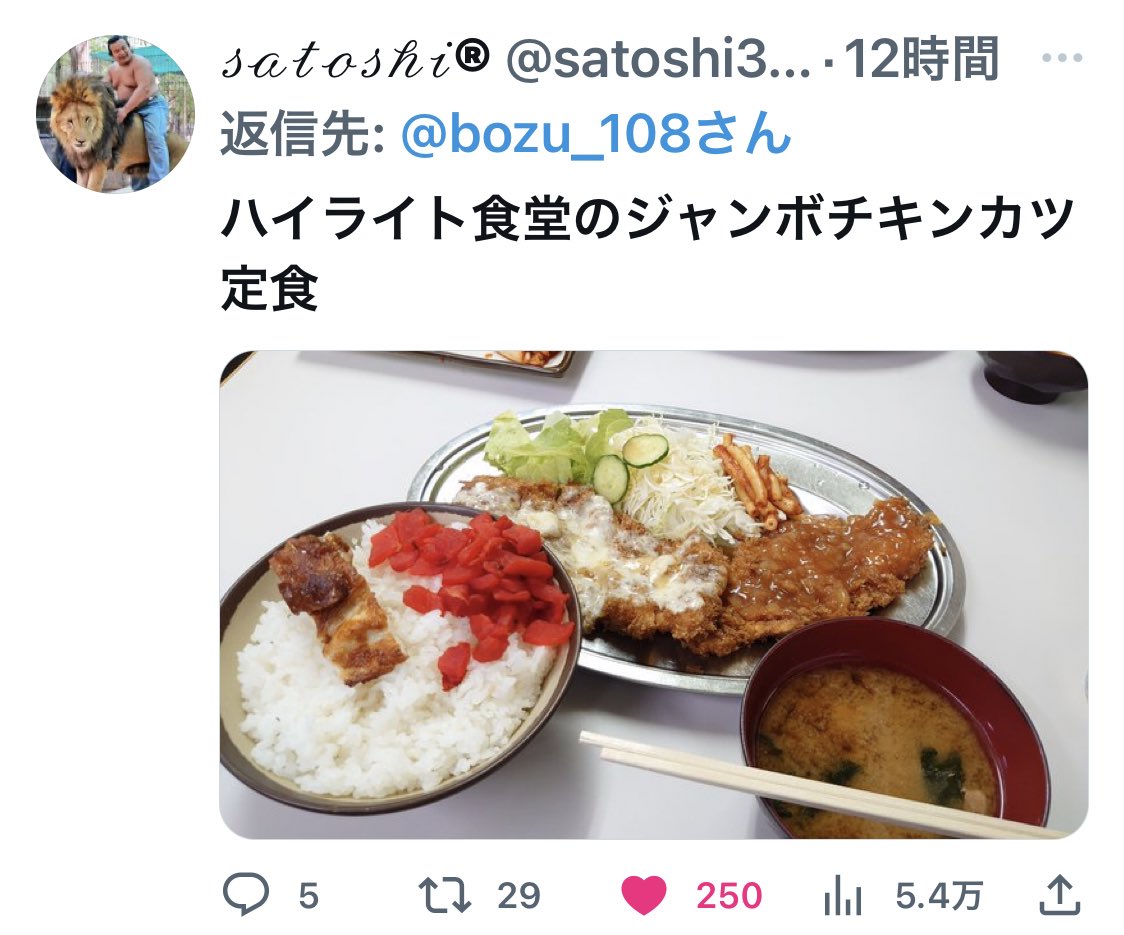
Task: Open the tweet text ハイライト食堂のジャンボチキンカツ
Action: pos(647,218)
